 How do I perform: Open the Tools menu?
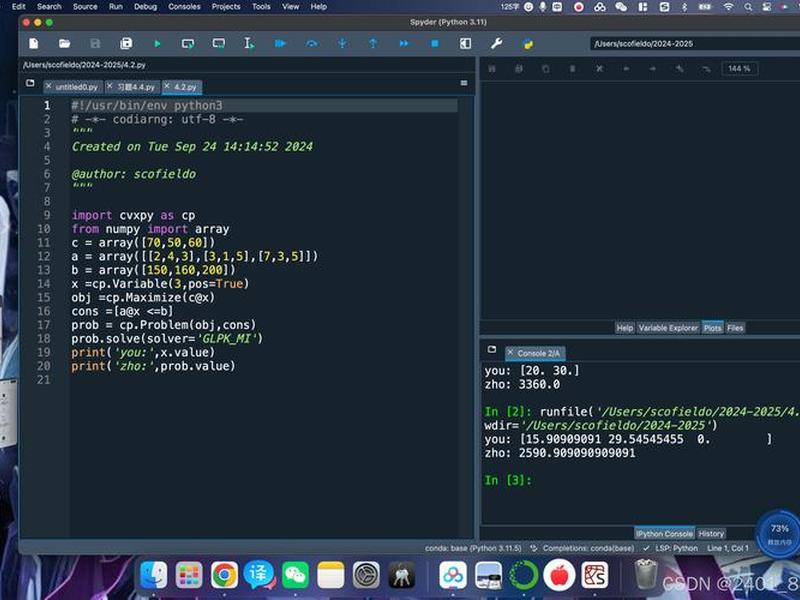coord(261,7)
